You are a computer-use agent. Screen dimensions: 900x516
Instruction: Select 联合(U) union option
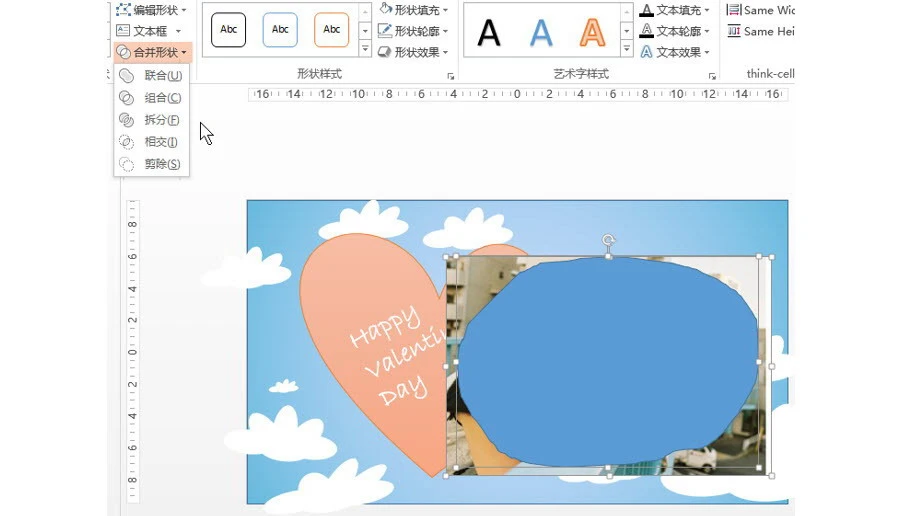(152, 75)
